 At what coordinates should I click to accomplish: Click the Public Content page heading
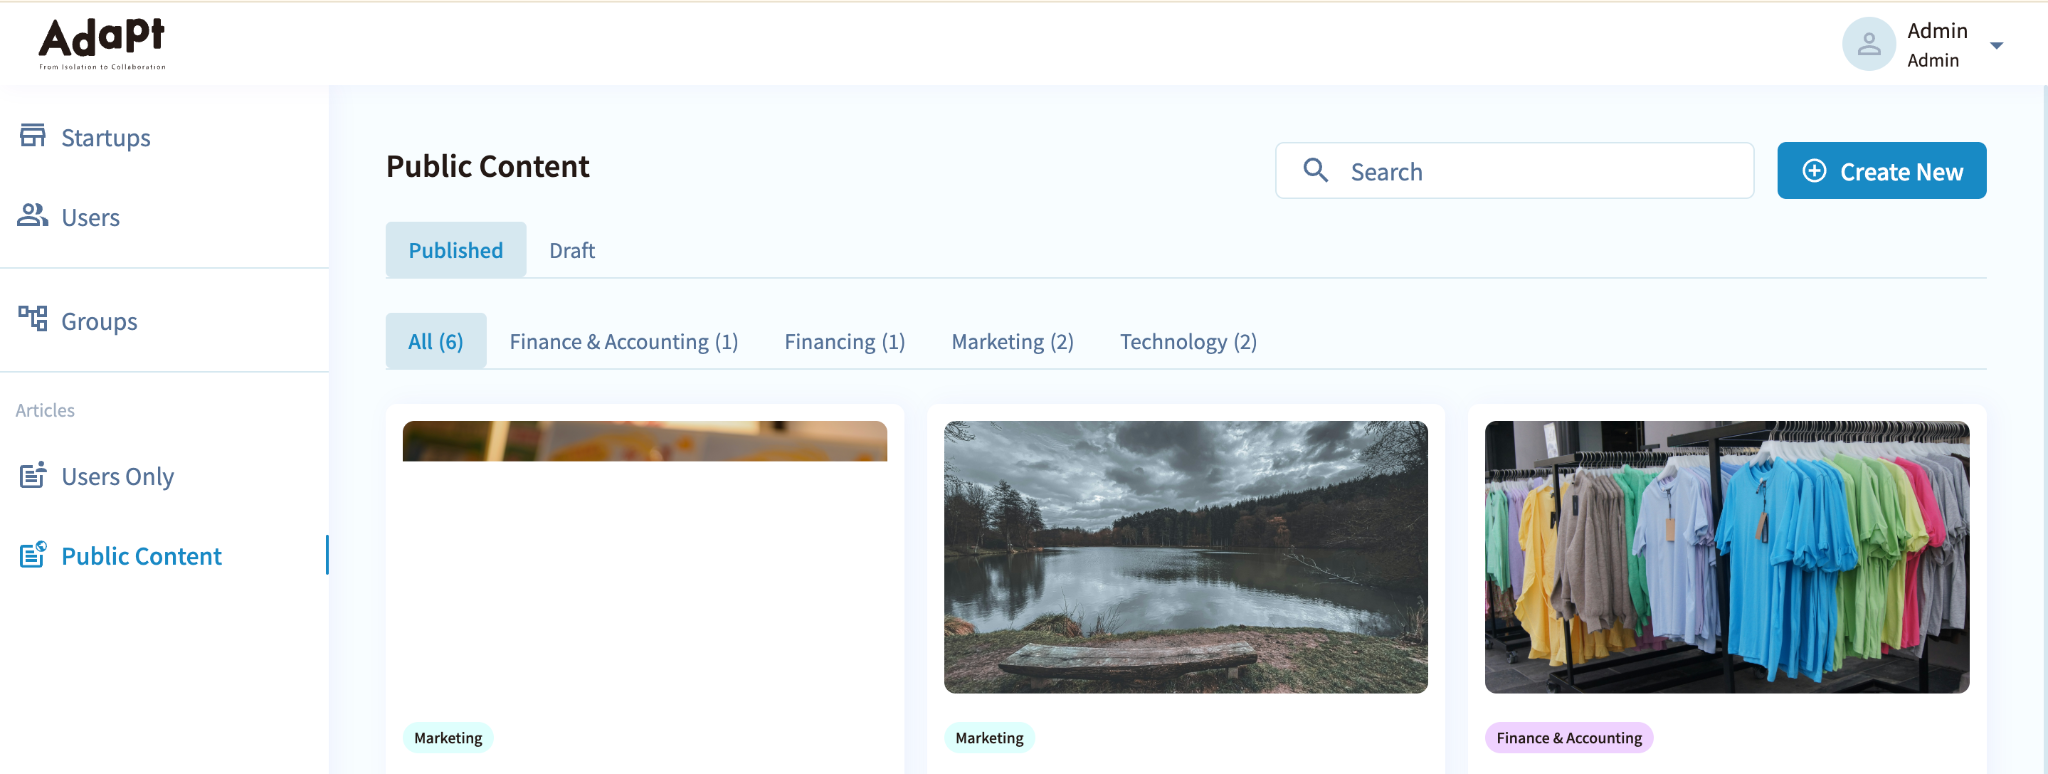point(488,166)
